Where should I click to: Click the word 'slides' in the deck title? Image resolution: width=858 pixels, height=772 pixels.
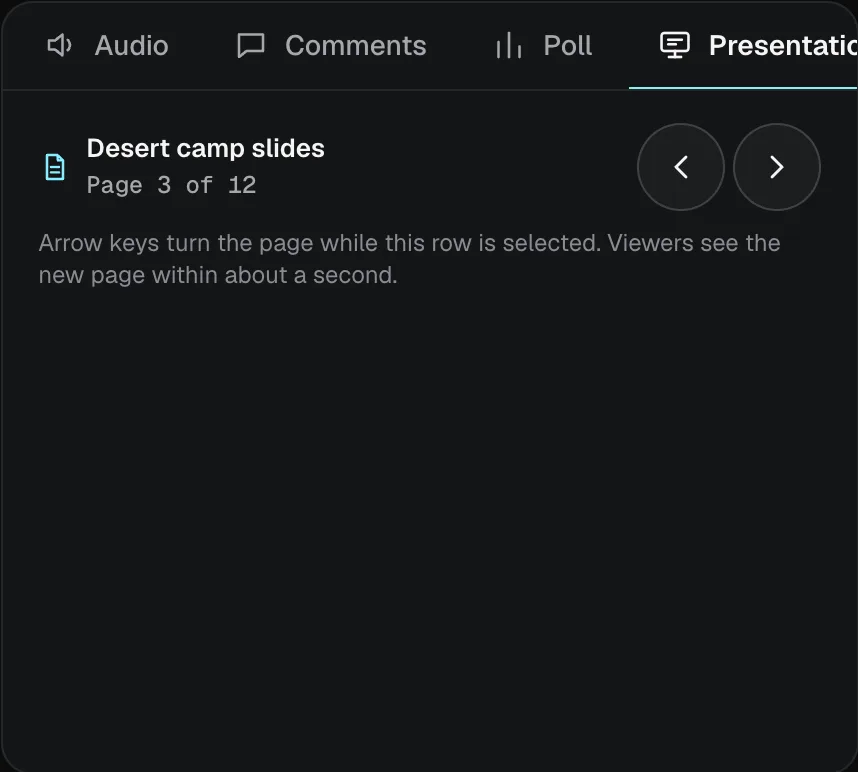pyautogui.click(x=288, y=148)
